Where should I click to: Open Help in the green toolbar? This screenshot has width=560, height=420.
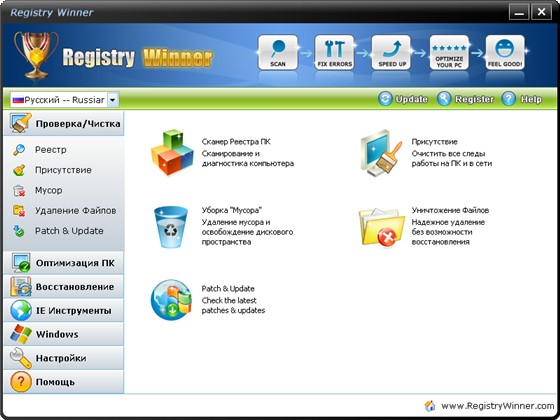522,99
